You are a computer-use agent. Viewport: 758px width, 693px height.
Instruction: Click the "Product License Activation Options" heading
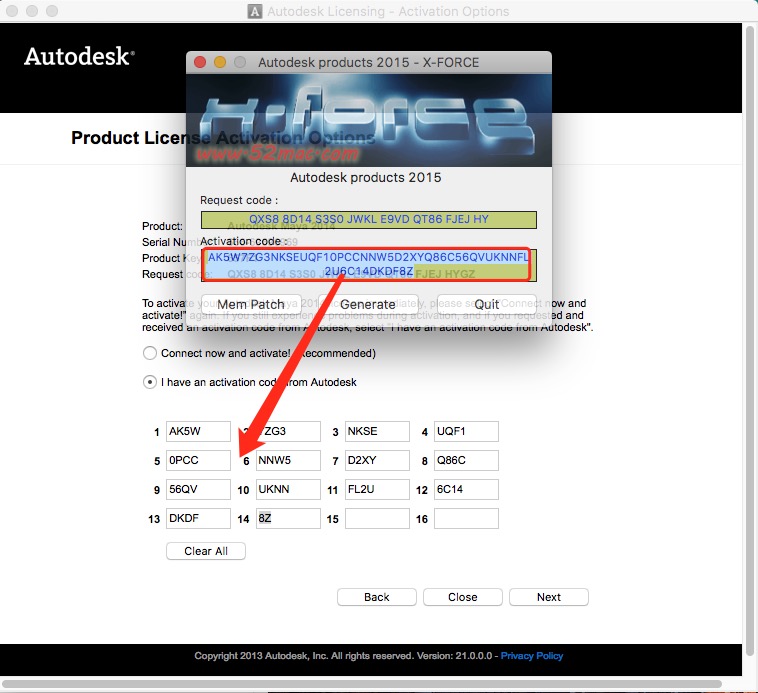pyautogui.click(x=223, y=138)
